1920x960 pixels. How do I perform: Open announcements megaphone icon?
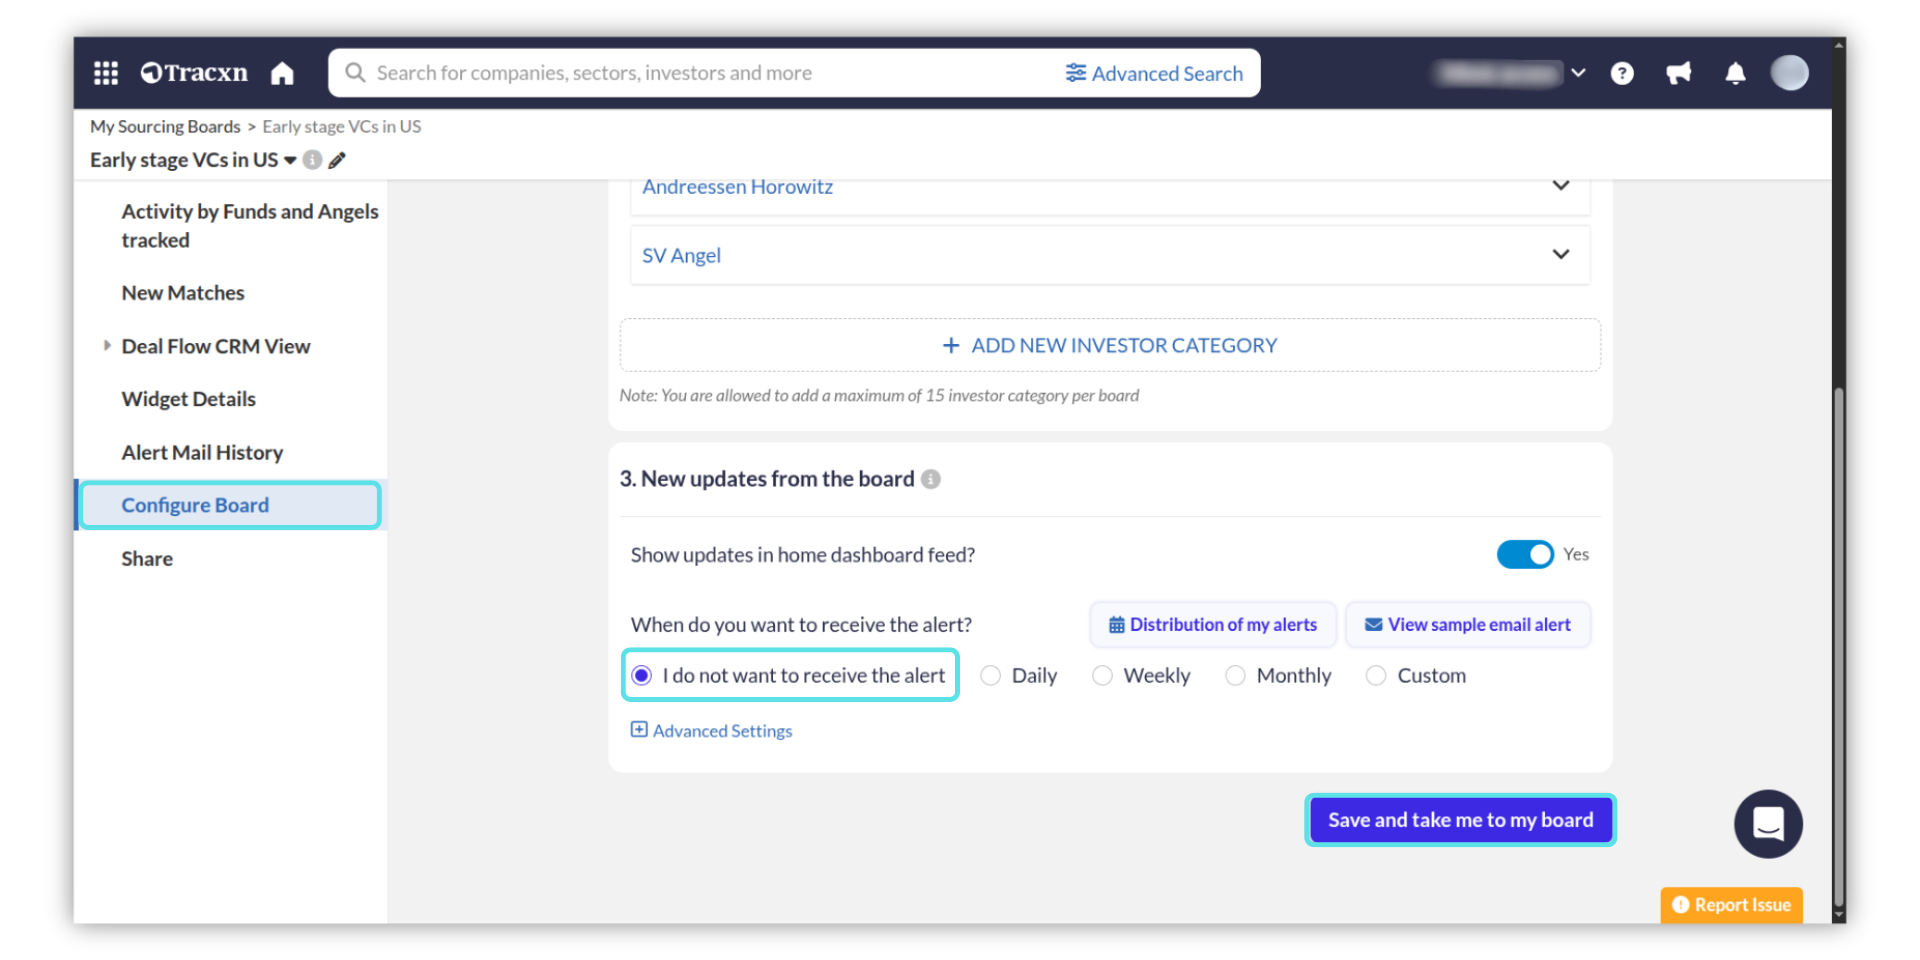point(1679,73)
